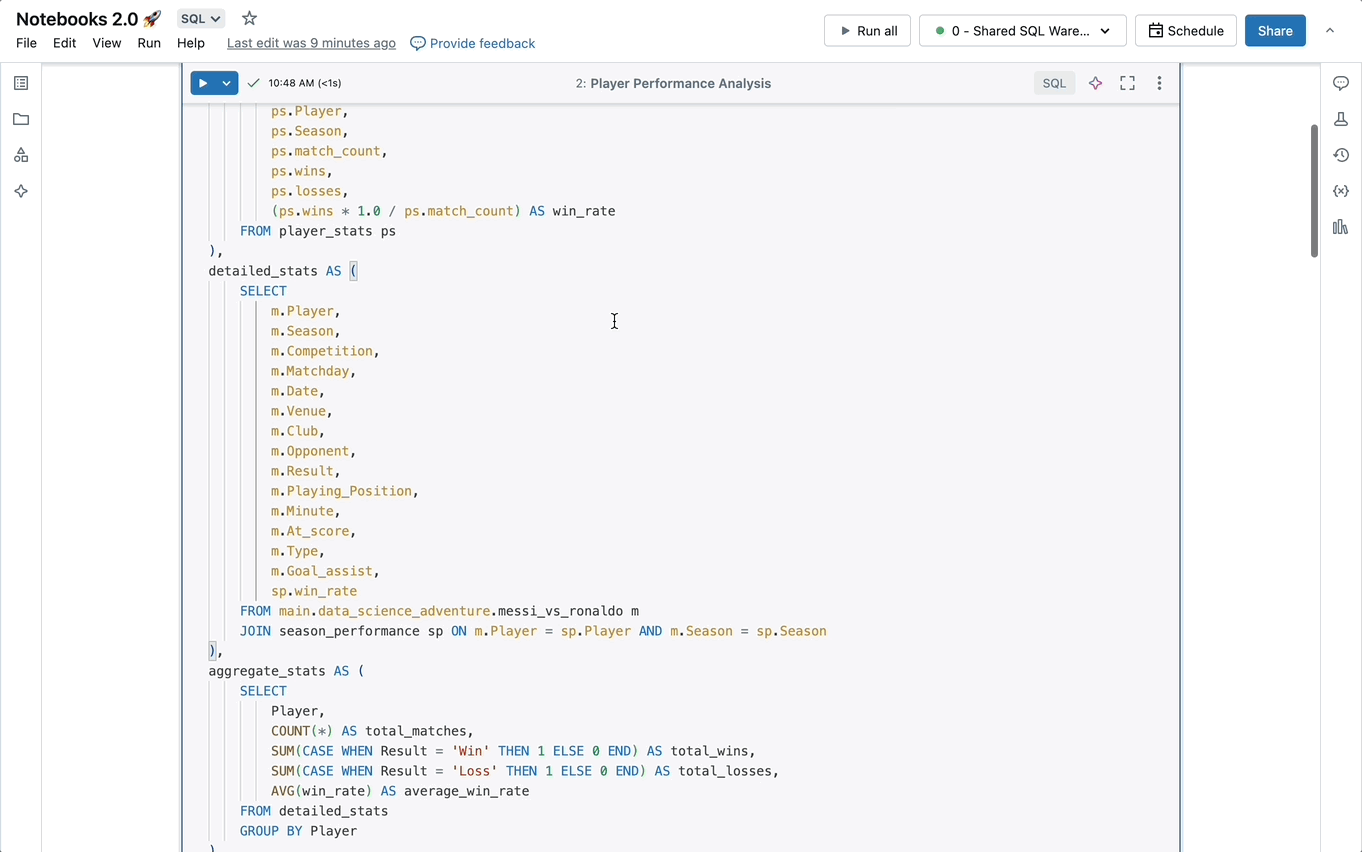
Task: Open the table of contents sidebar
Action: click(21, 83)
